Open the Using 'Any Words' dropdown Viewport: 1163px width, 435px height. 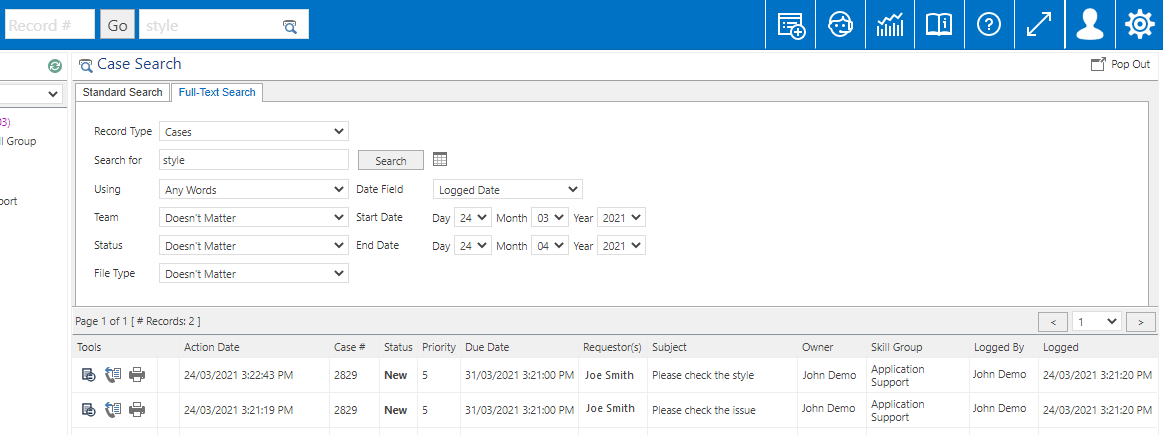point(254,189)
